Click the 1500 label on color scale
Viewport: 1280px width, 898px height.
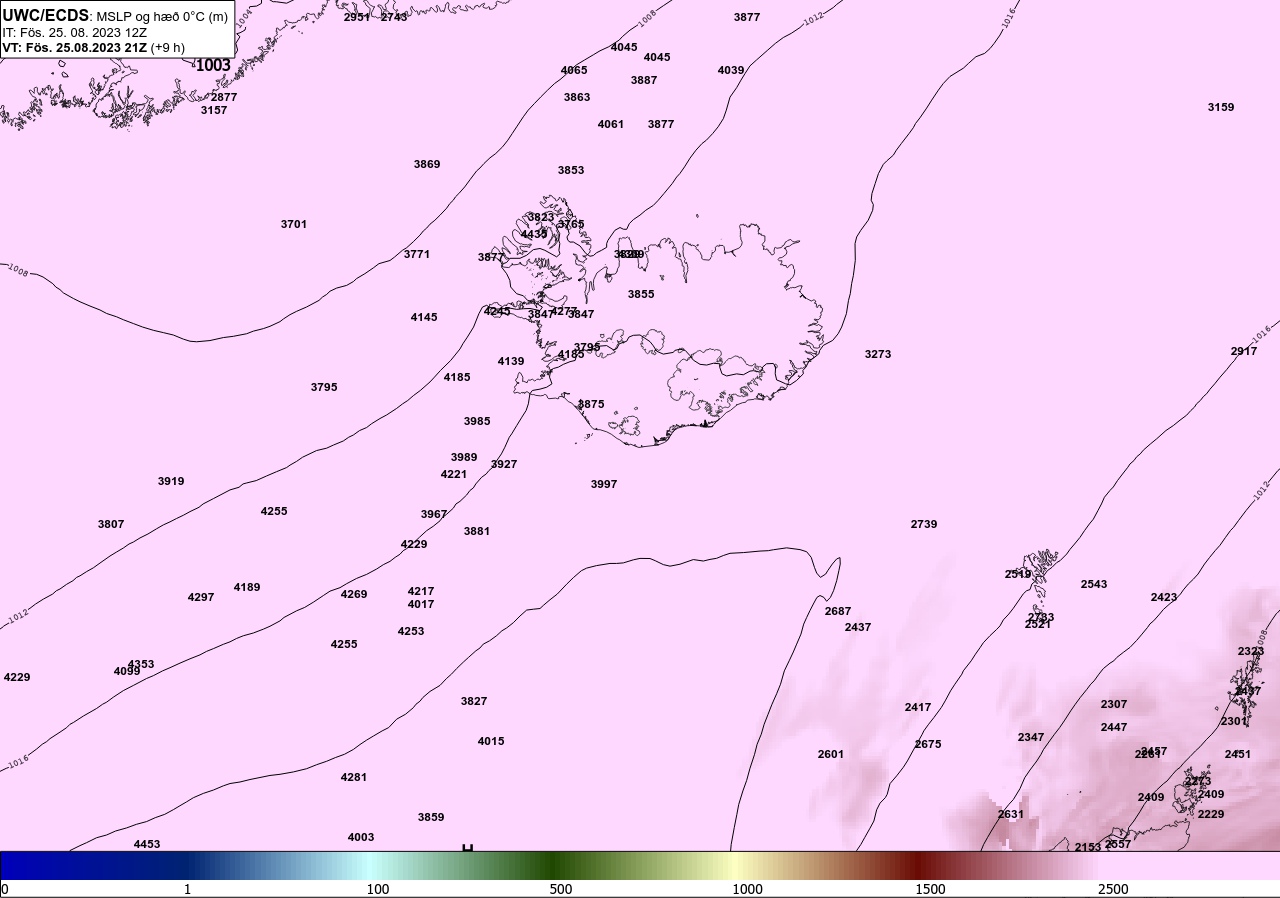click(x=930, y=889)
